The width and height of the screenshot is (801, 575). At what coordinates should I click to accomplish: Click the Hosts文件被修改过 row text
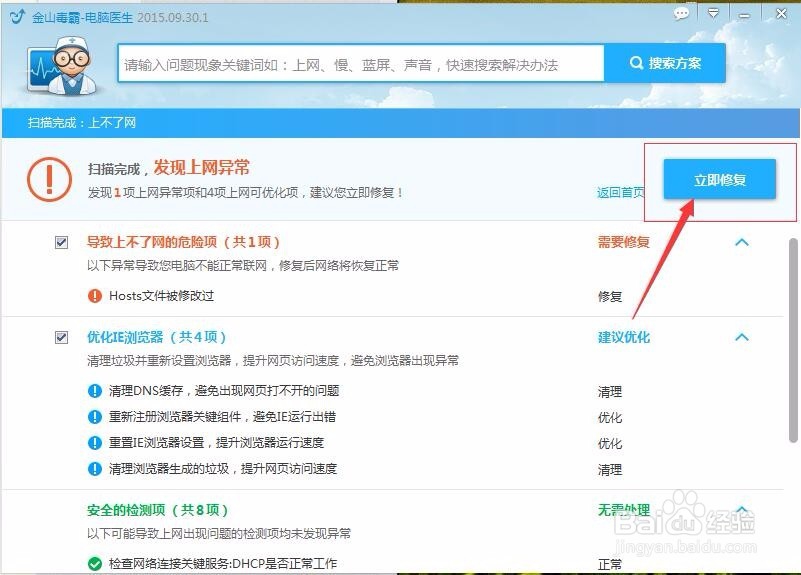click(161, 296)
